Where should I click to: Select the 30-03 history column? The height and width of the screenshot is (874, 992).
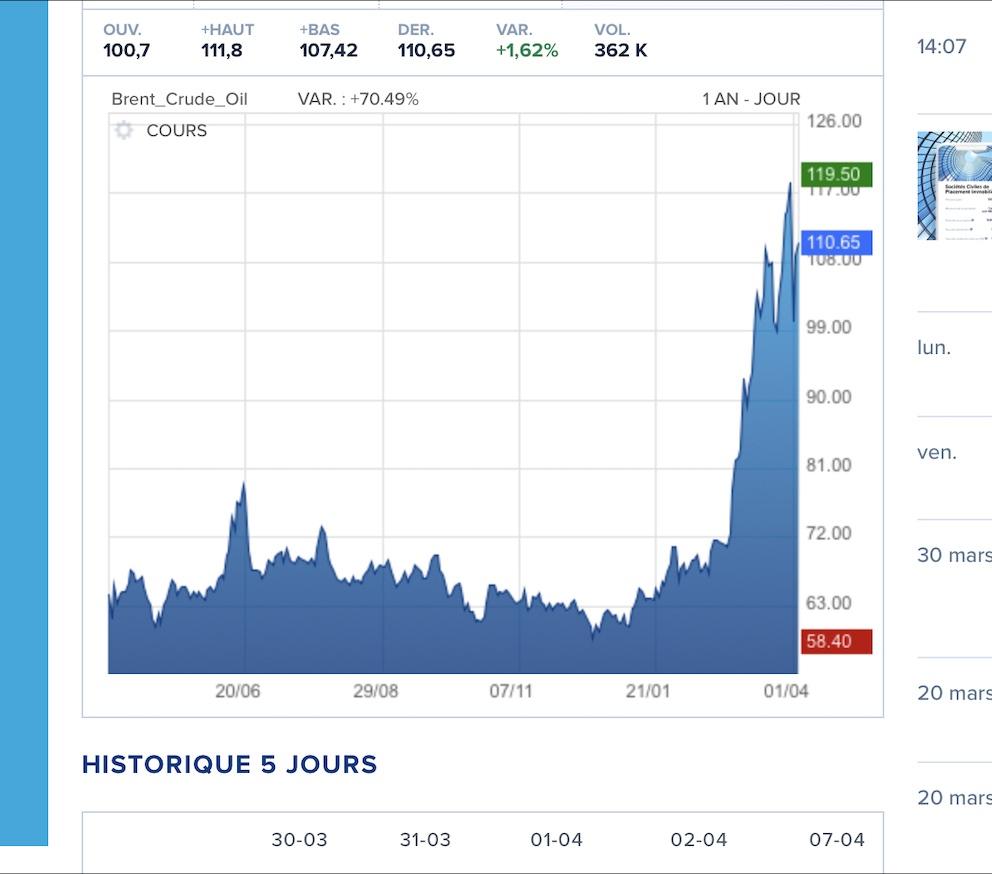click(x=299, y=840)
